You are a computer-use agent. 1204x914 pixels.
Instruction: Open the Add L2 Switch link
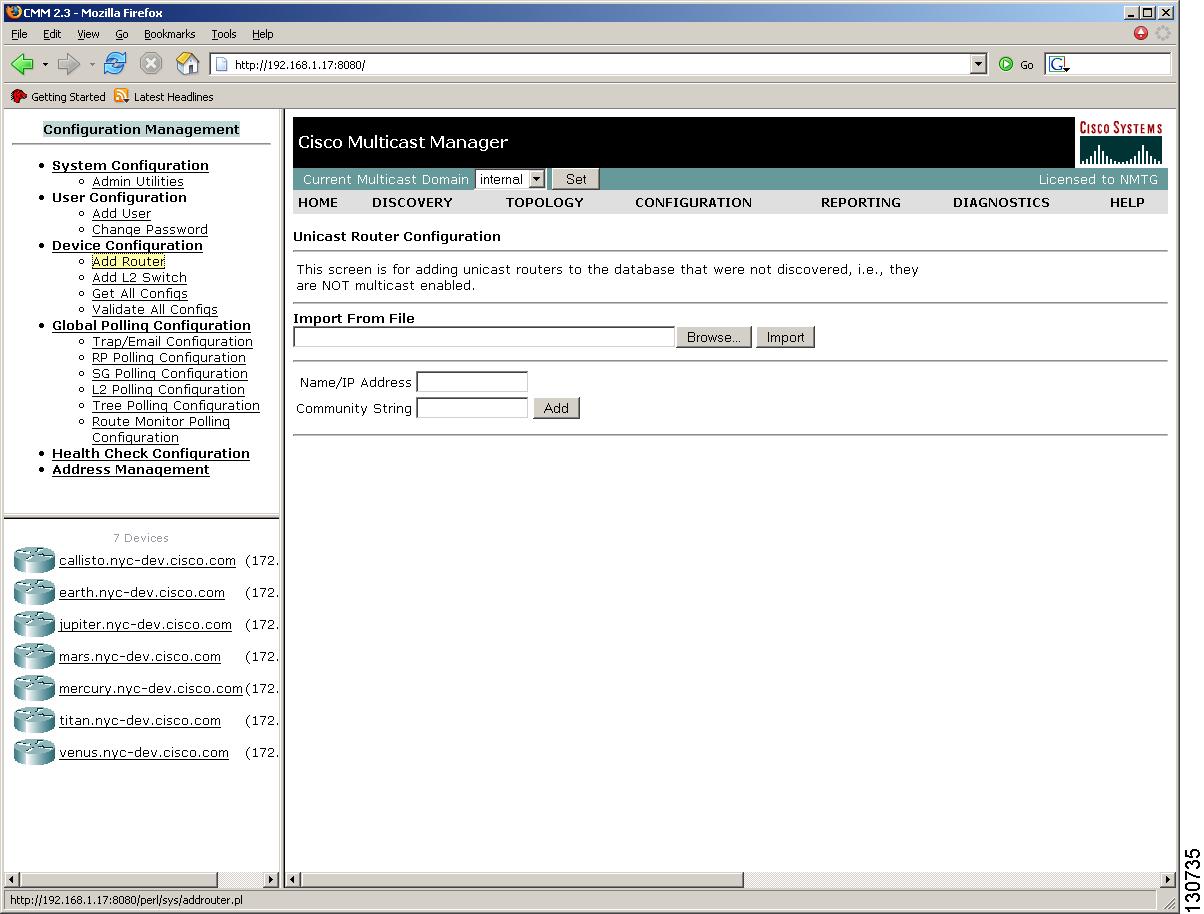[x=139, y=277]
